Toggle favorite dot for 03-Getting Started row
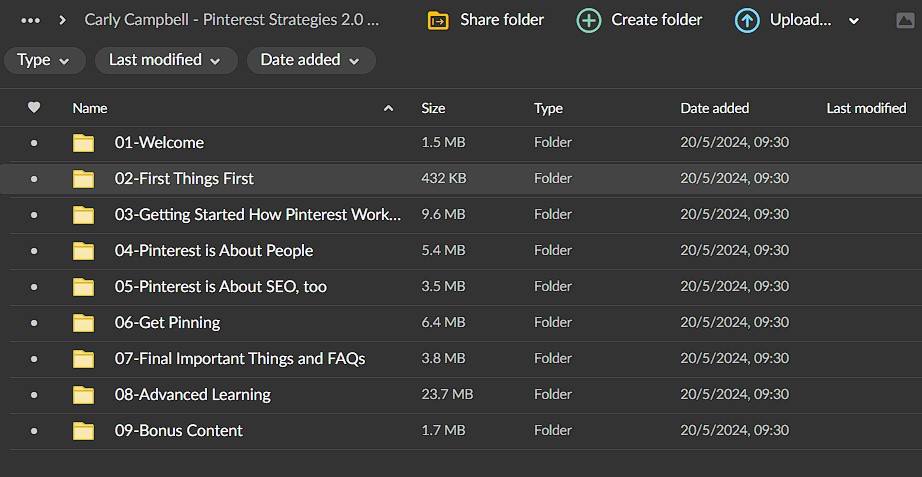 (34, 215)
